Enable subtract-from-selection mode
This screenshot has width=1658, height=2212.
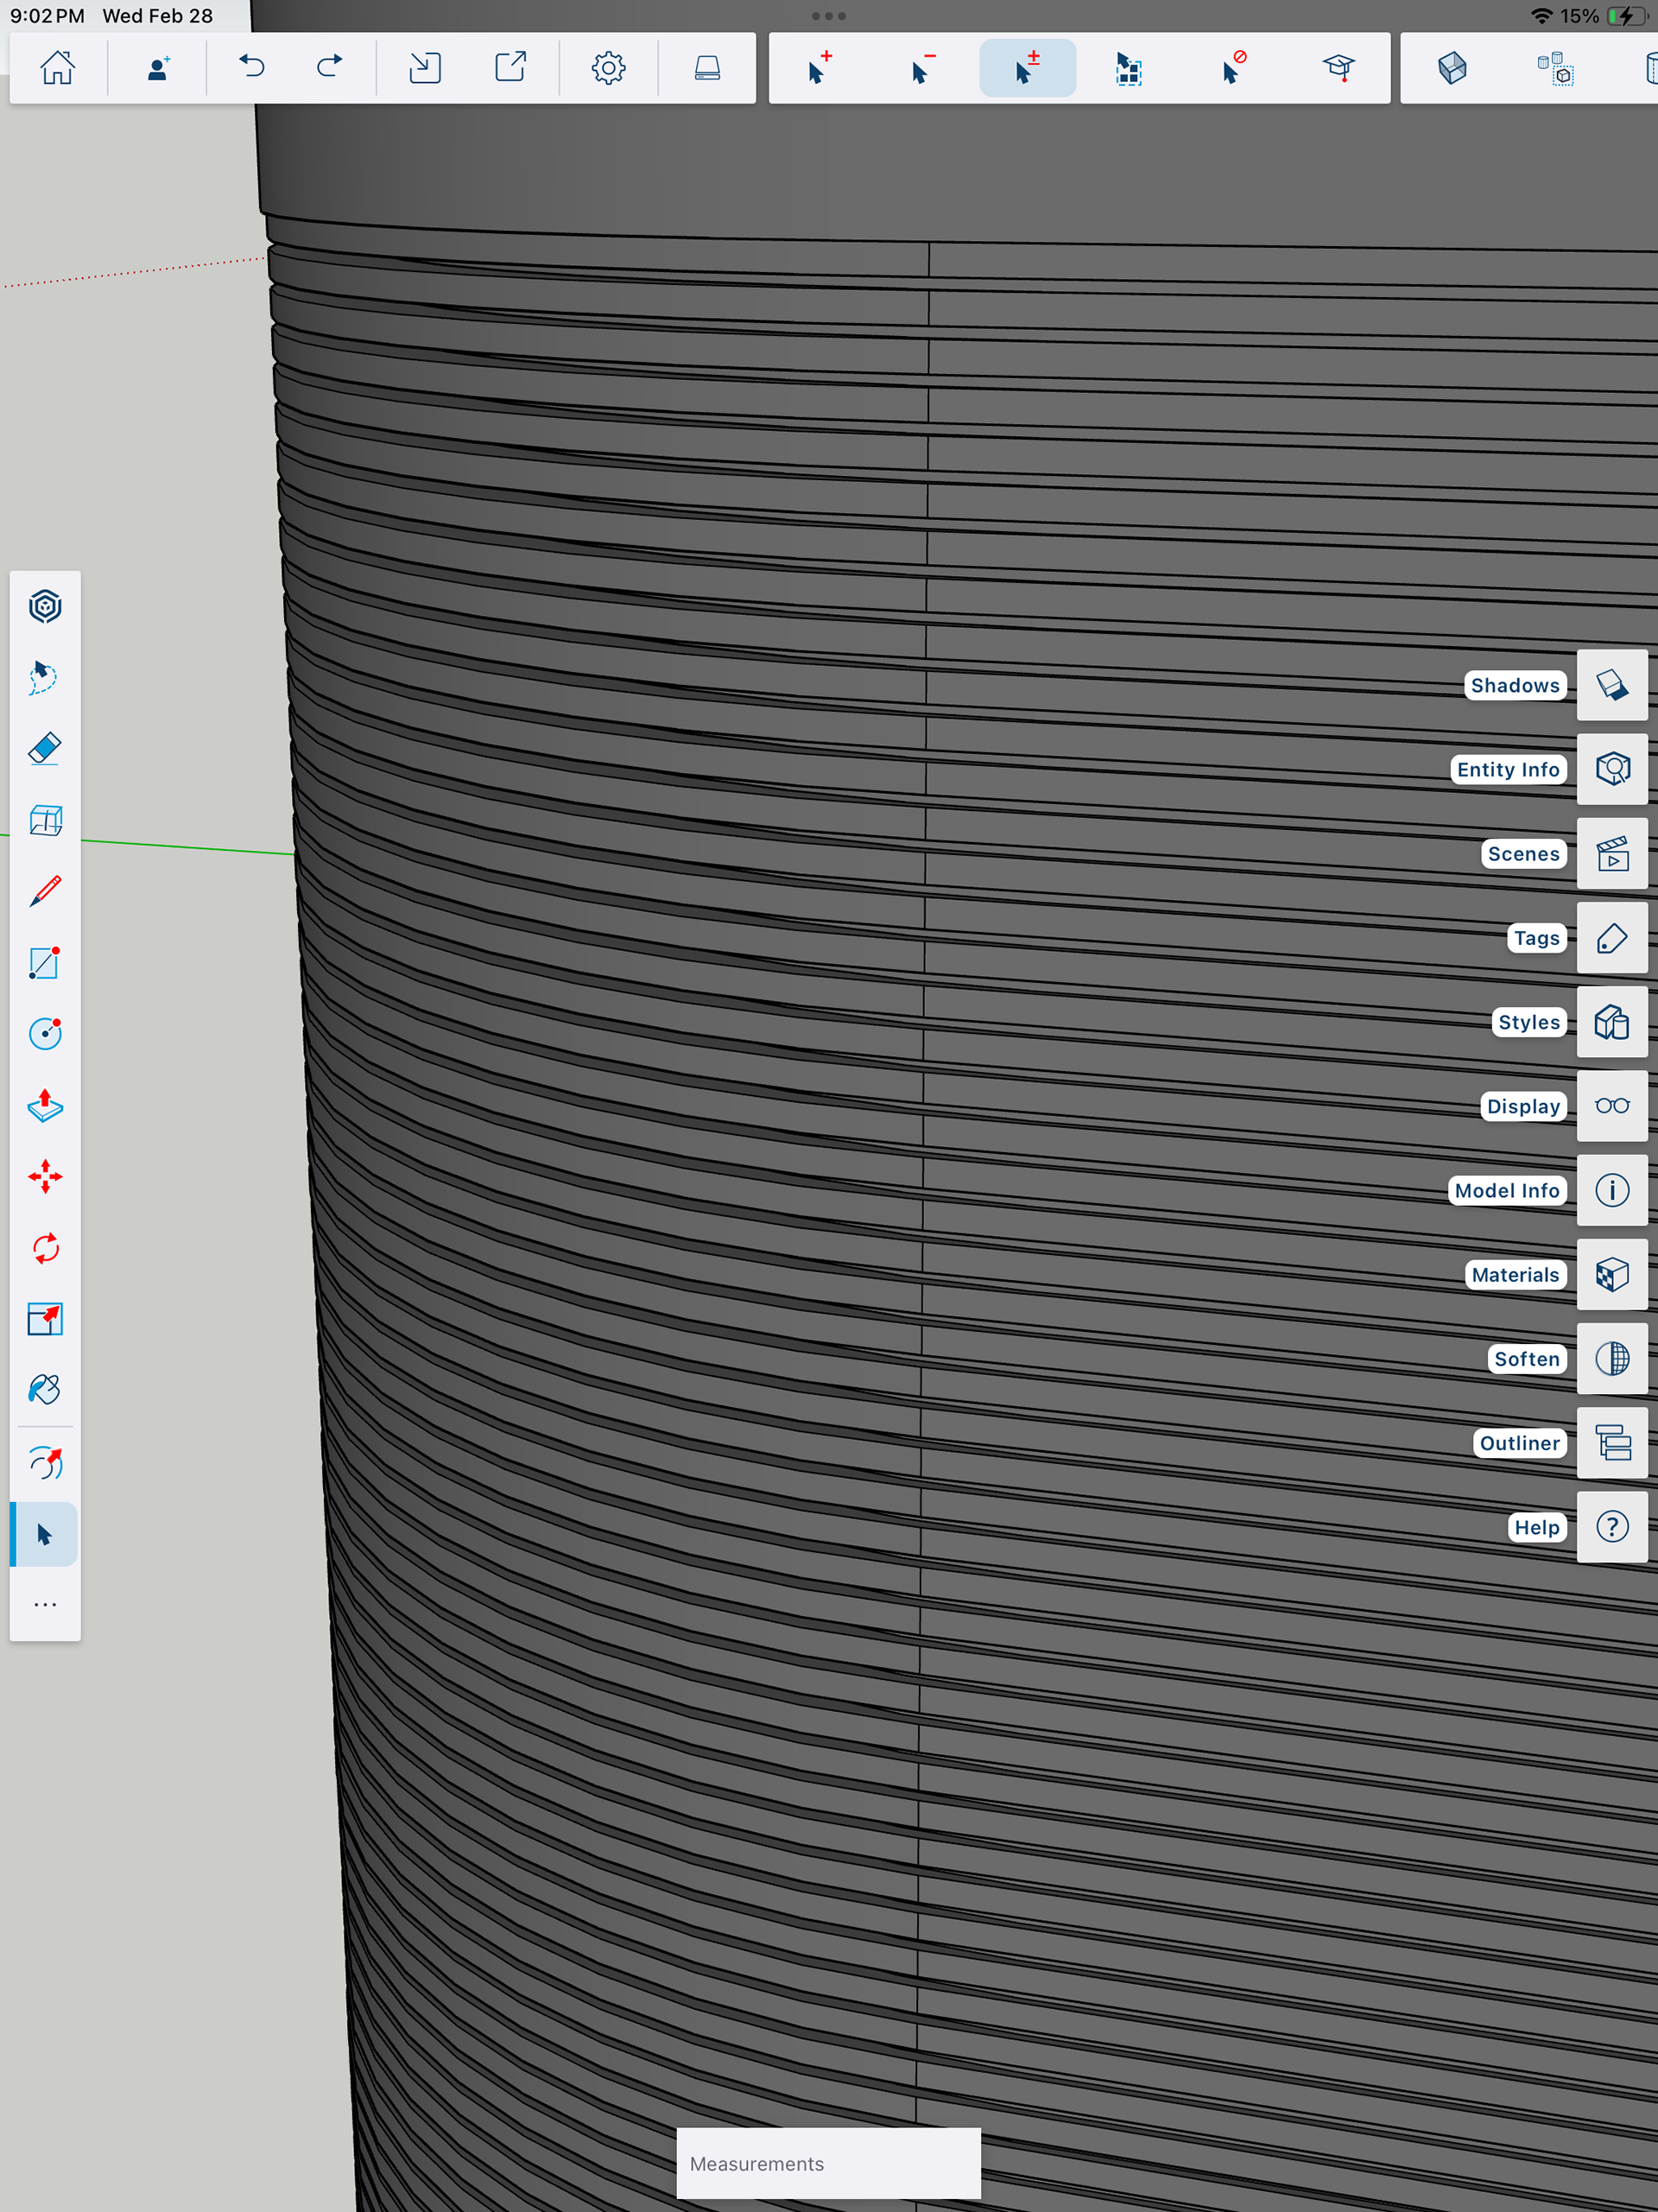[x=923, y=68]
